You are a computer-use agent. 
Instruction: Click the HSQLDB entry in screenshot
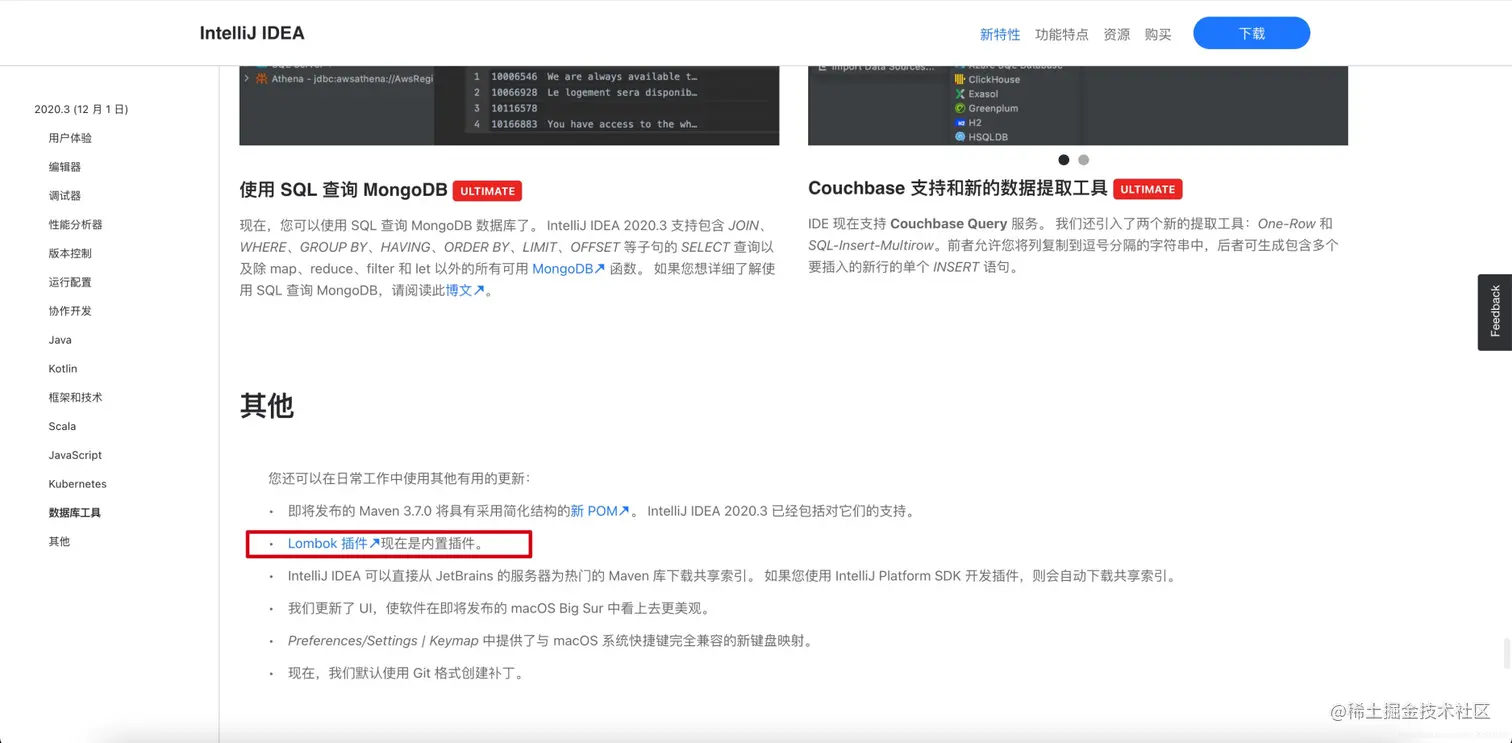(981, 137)
